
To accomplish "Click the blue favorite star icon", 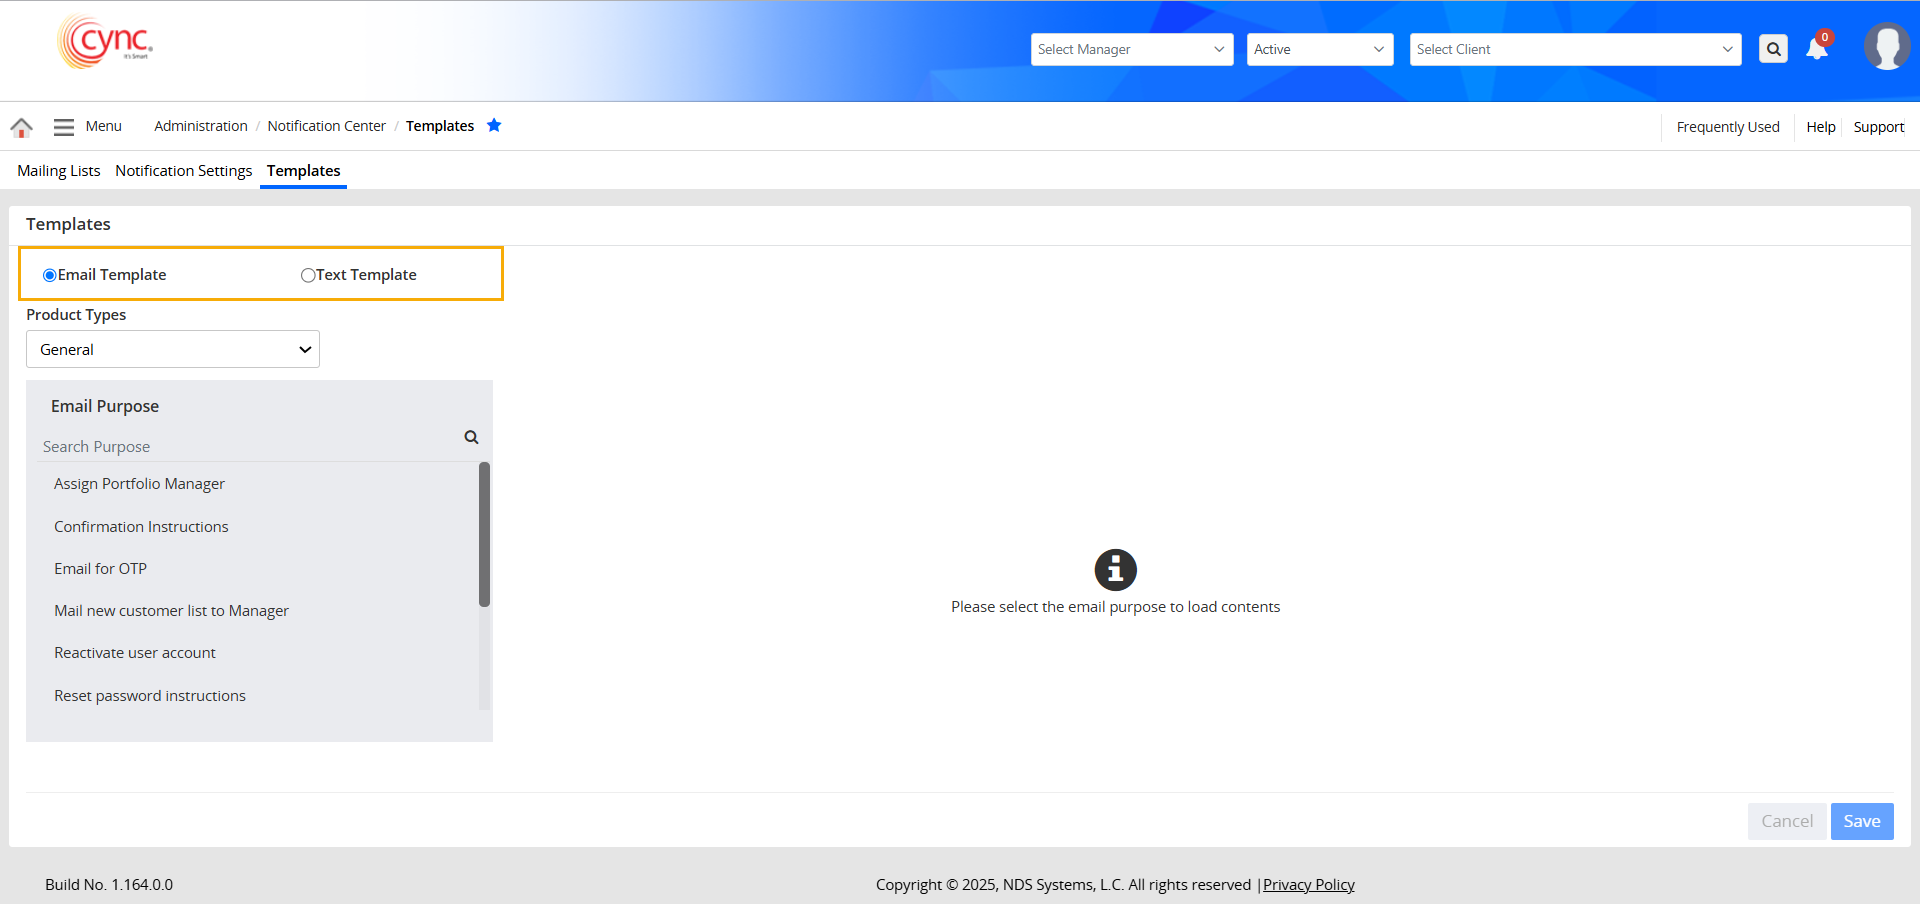I will pos(494,125).
